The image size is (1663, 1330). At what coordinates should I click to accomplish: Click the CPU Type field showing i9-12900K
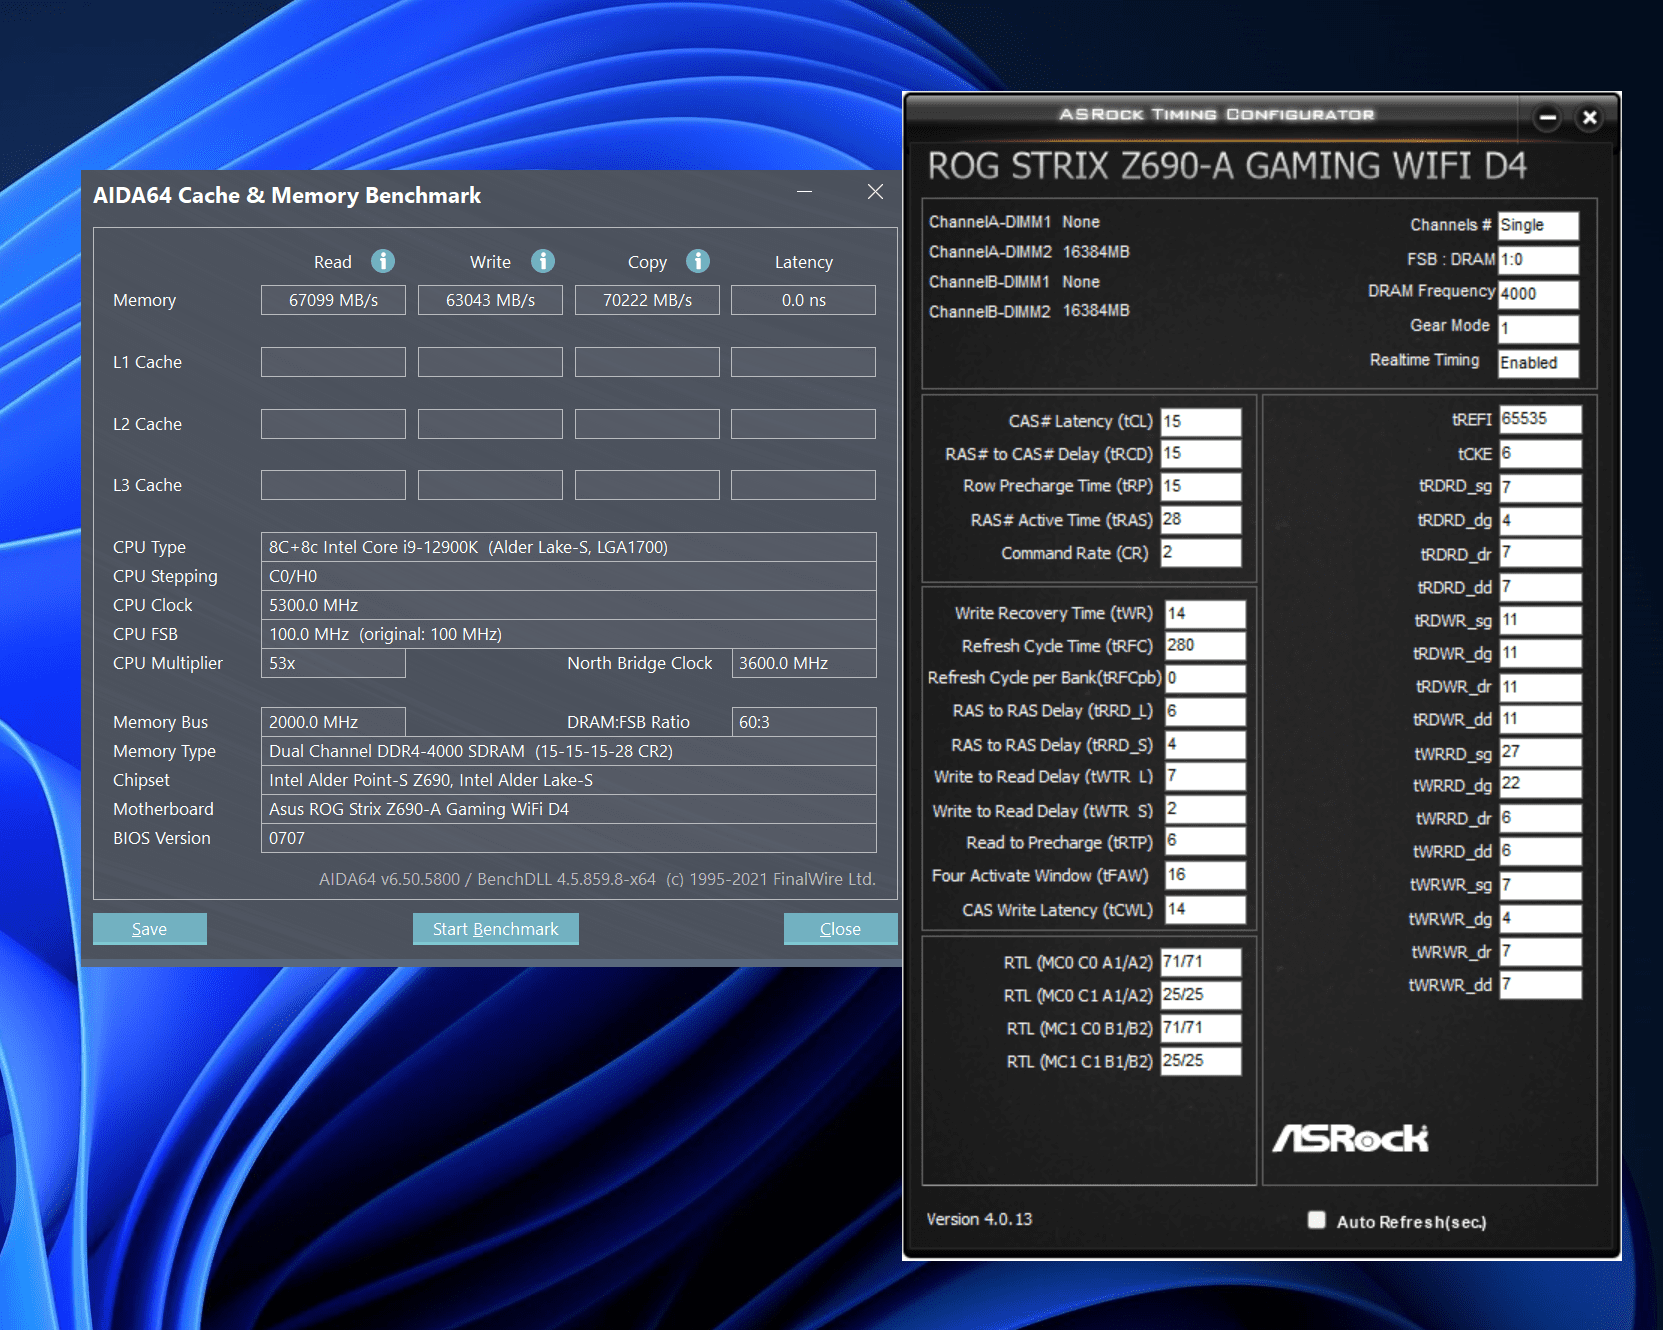[x=568, y=547]
